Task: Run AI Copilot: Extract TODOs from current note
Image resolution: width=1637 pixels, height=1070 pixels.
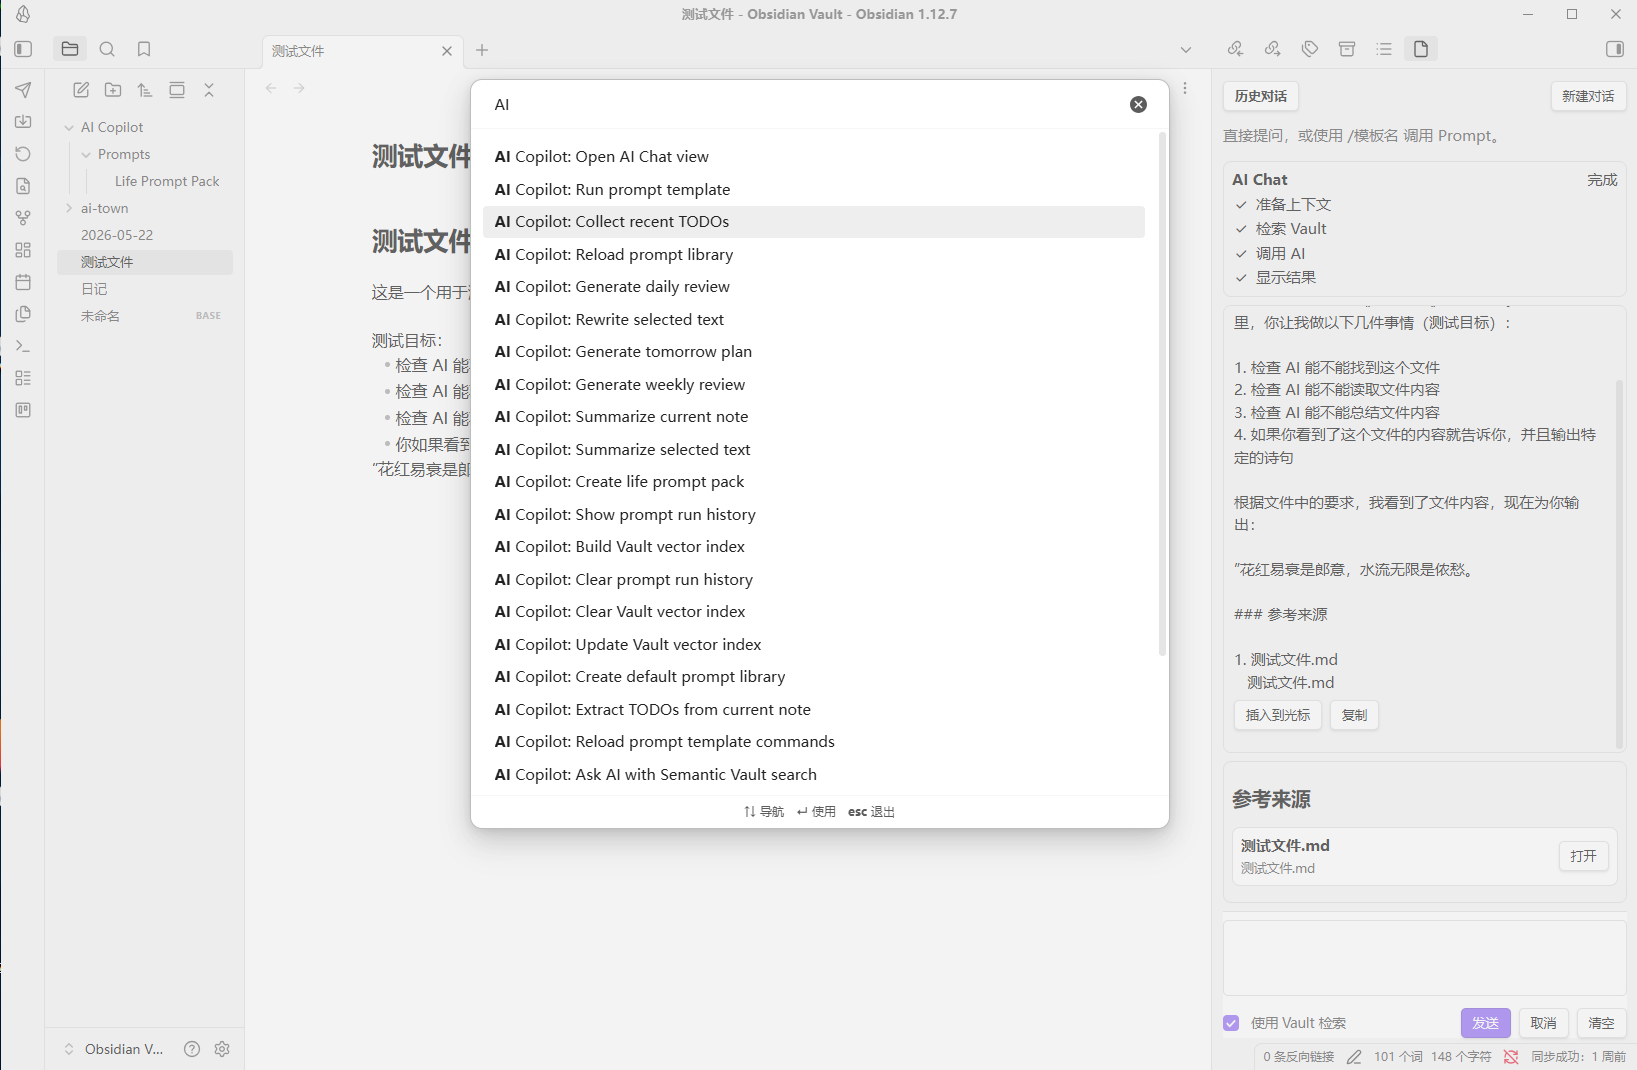Action: (x=814, y=710)
